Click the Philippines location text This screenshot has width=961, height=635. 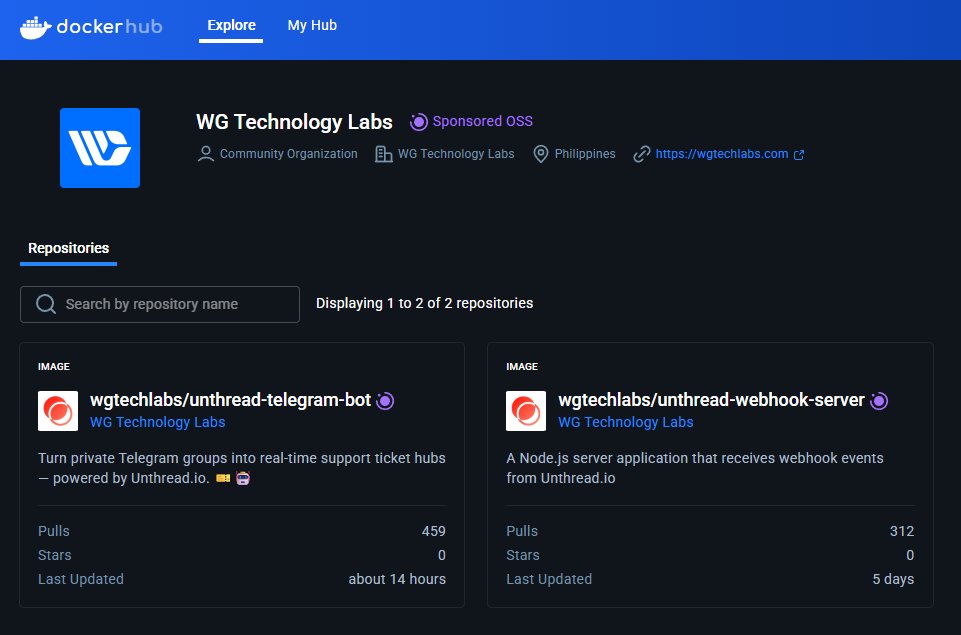tap(585, 154)
